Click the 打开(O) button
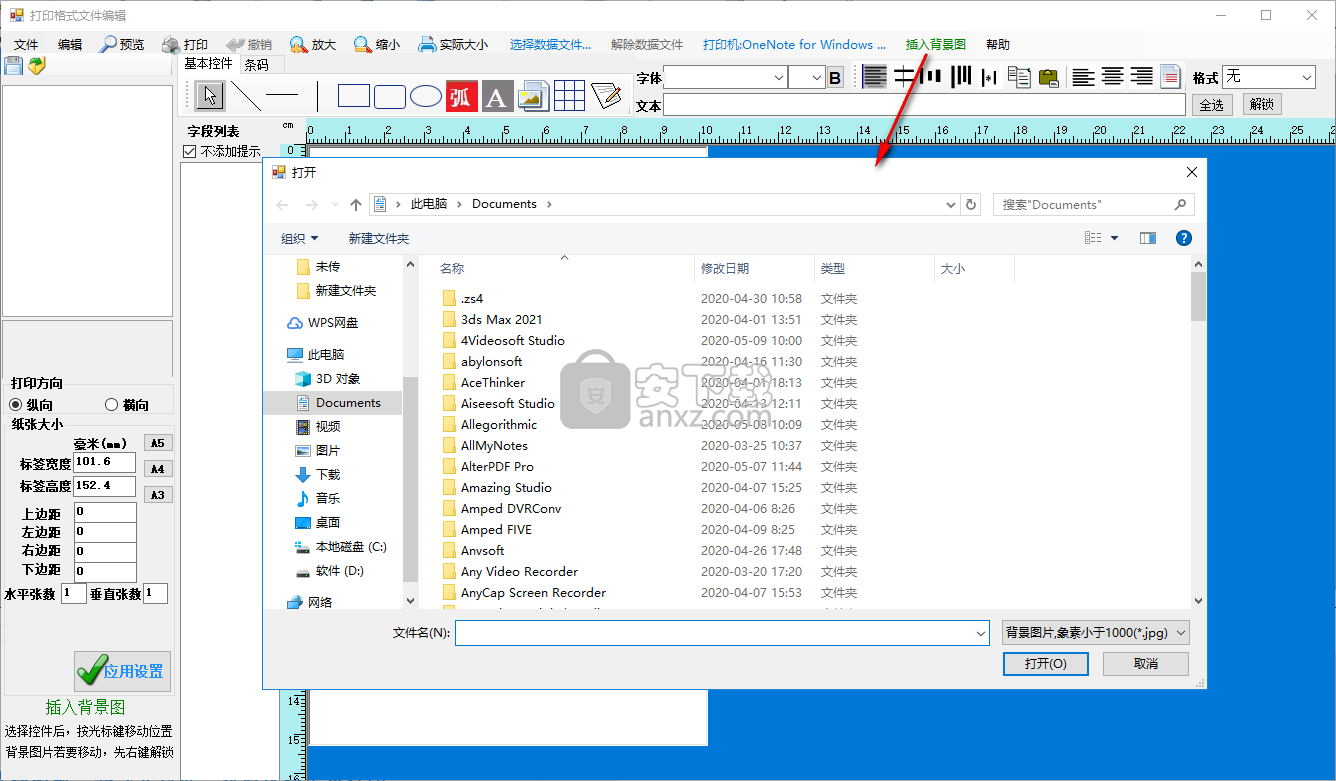This screenshot has width=1336, height=781. 1045,664
